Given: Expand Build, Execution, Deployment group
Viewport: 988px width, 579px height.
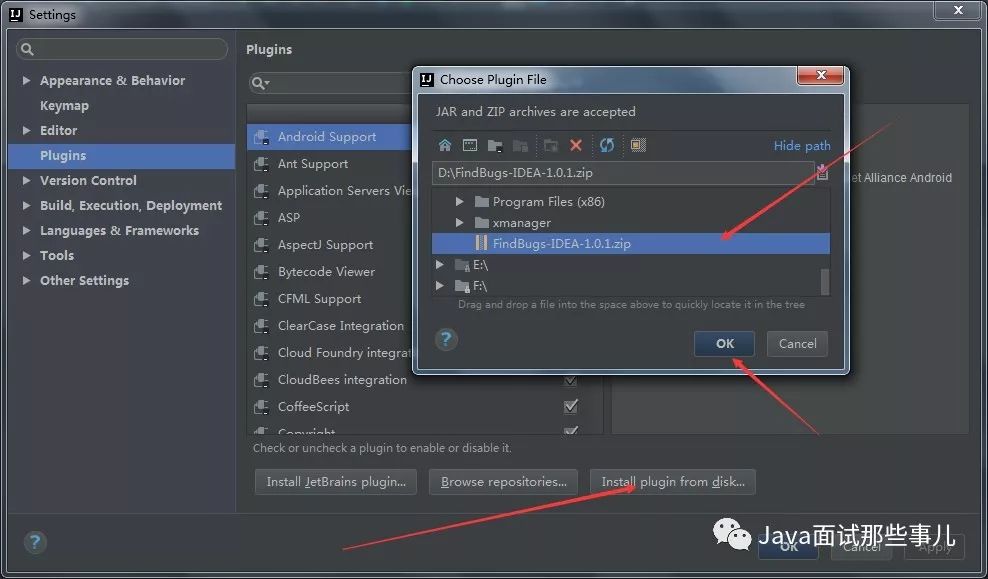Looking at the screenshot, I should click(x=26, y=205).
